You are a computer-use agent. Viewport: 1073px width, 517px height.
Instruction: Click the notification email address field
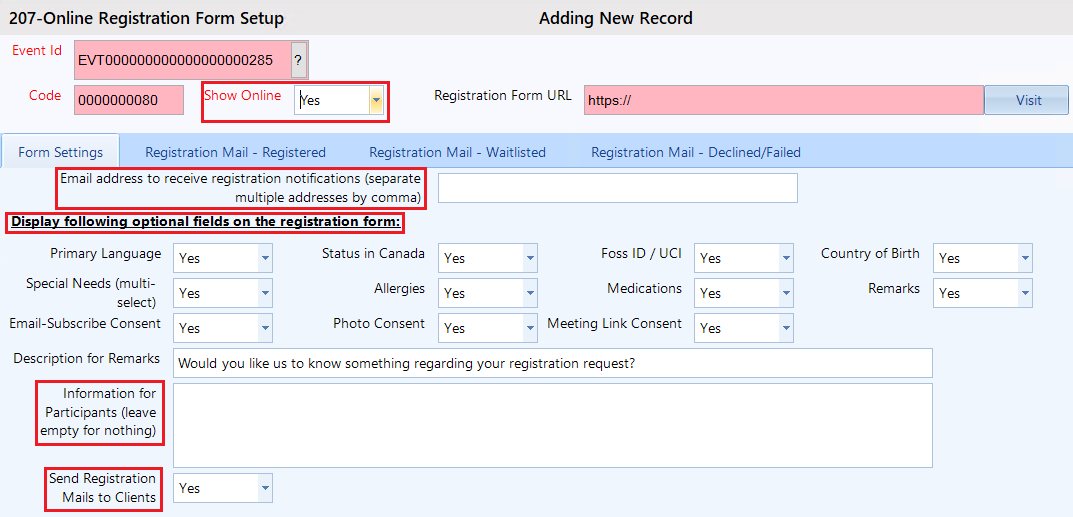617,188
